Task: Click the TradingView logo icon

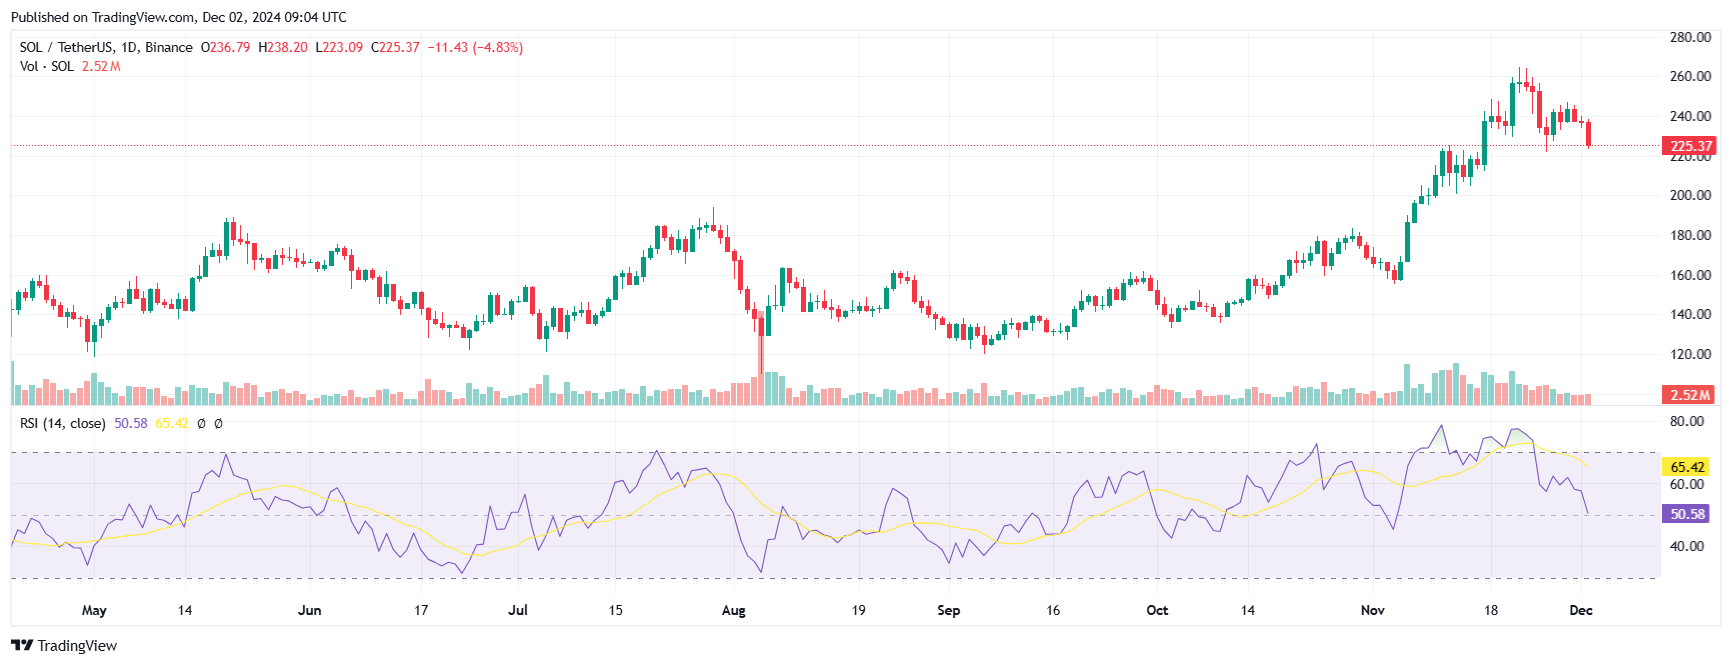Action: pos(22,645)
